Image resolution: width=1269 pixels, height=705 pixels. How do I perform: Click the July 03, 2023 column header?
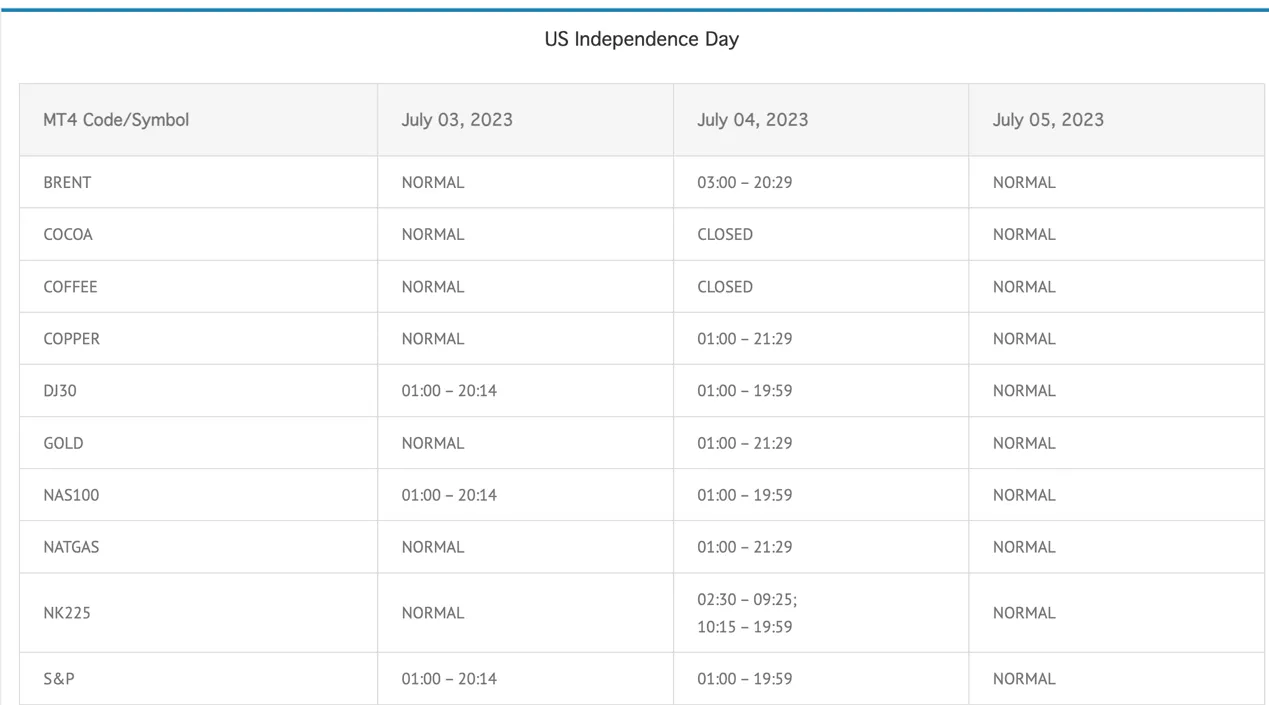coord(525,120)
